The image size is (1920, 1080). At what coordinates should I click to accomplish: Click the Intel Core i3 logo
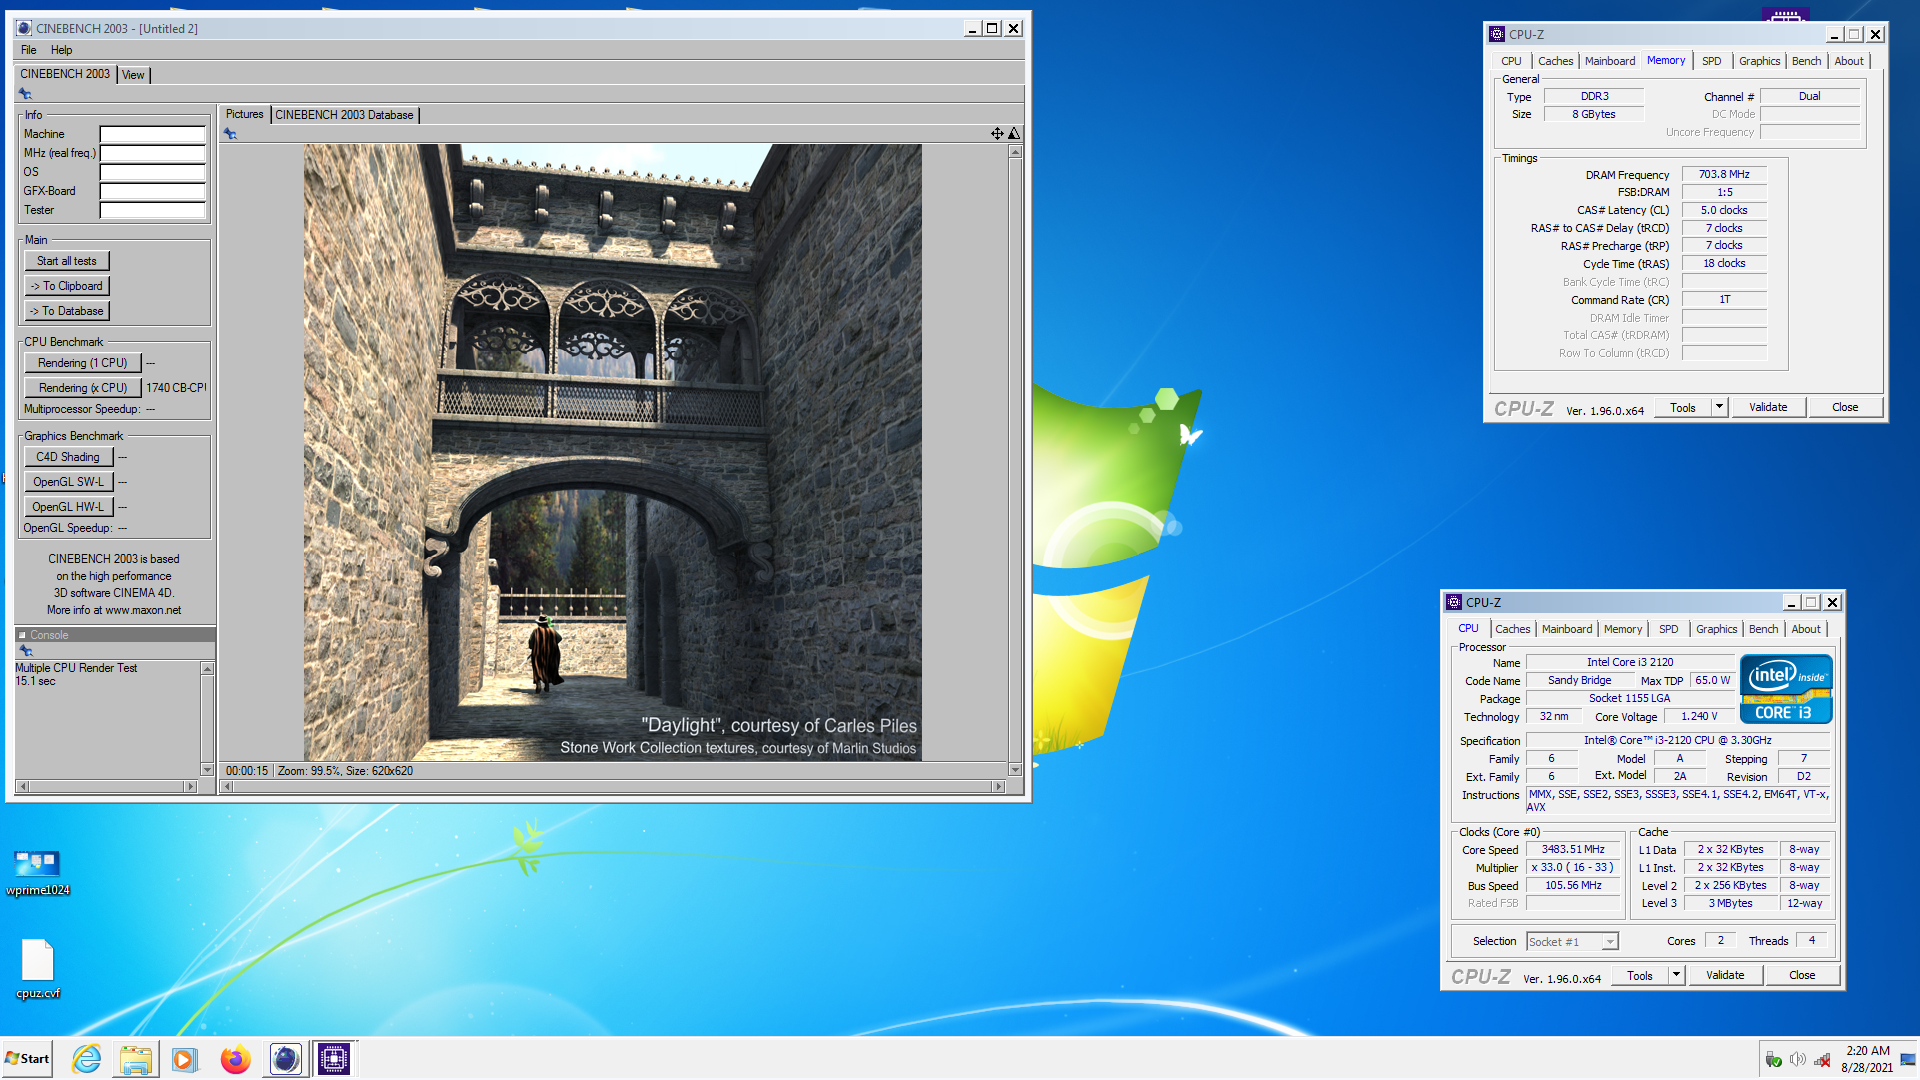(1786, 689)
